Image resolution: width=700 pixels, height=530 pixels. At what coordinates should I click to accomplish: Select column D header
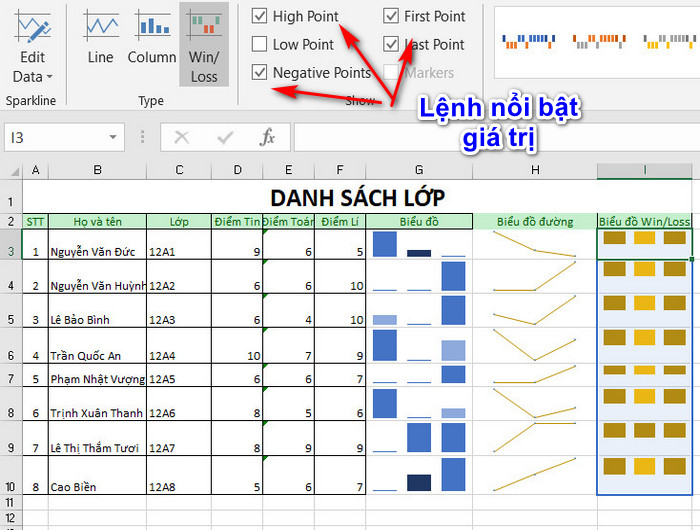[237, 170]
